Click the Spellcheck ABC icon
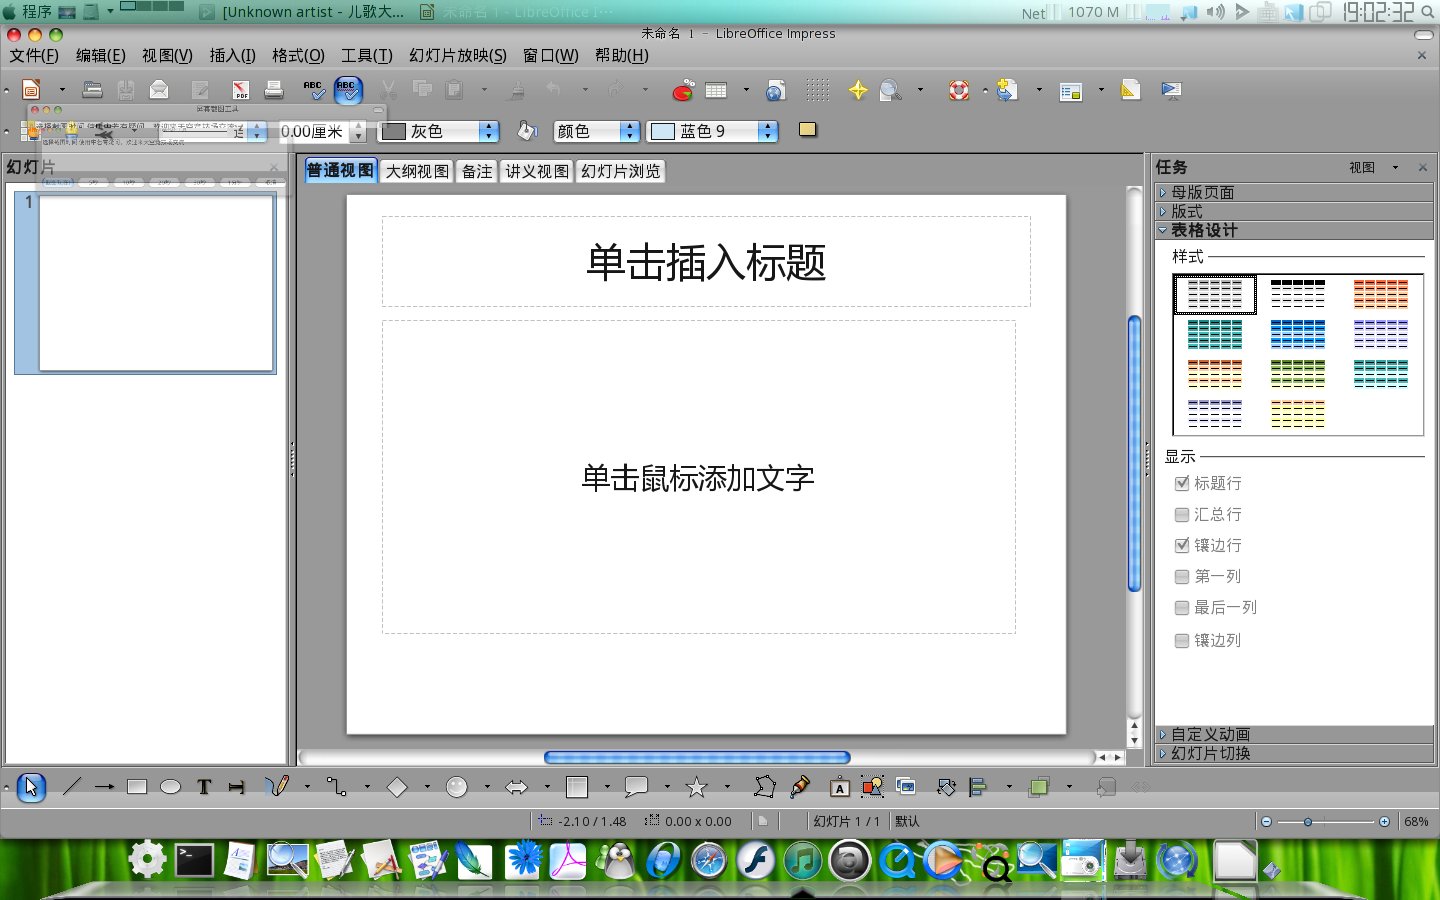Image resolution: width=1440 pixels, height=900 pixels. [x=313, y=90]
